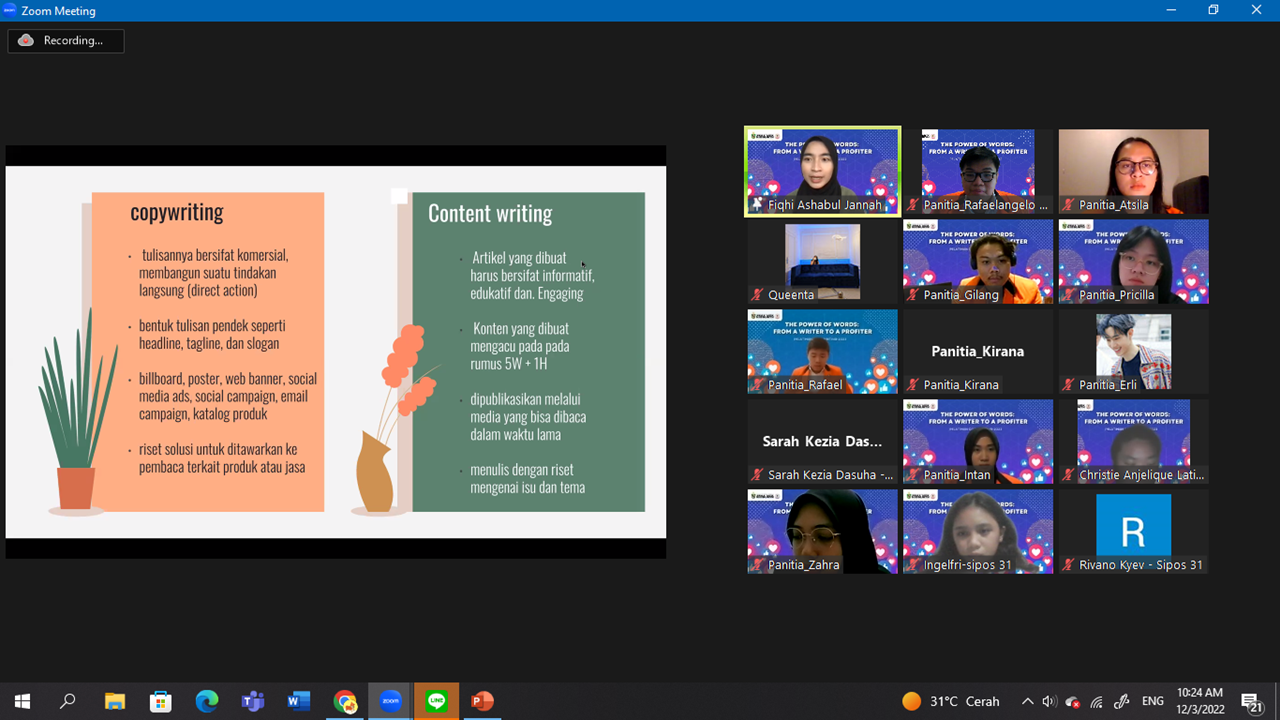Click the Google Chrome taskbar icon

pyautogui.click(x=345, y=701)
